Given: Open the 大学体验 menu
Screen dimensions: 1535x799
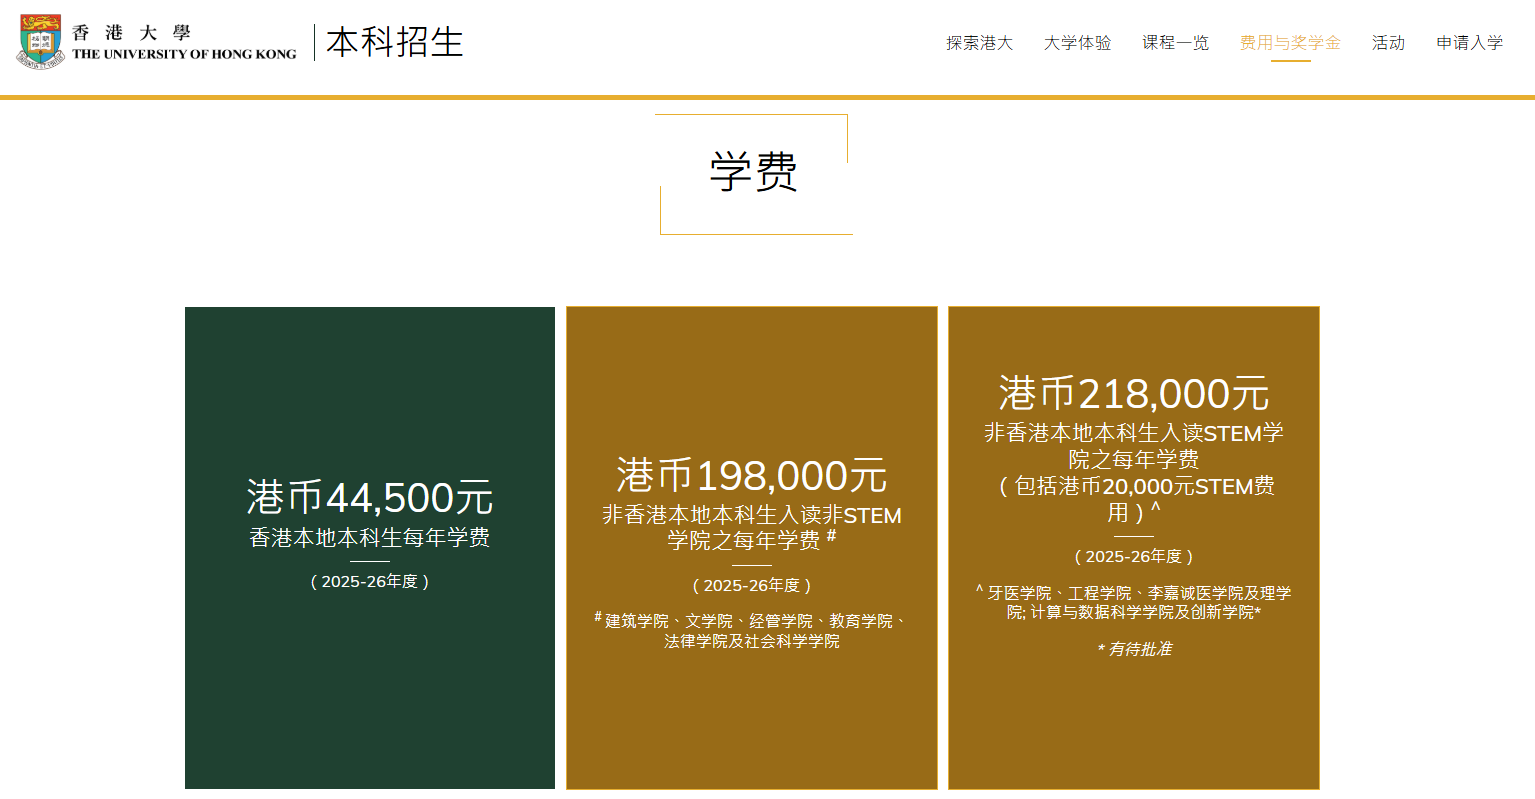Looking at the screenshot, I should tap(1077, 43).
